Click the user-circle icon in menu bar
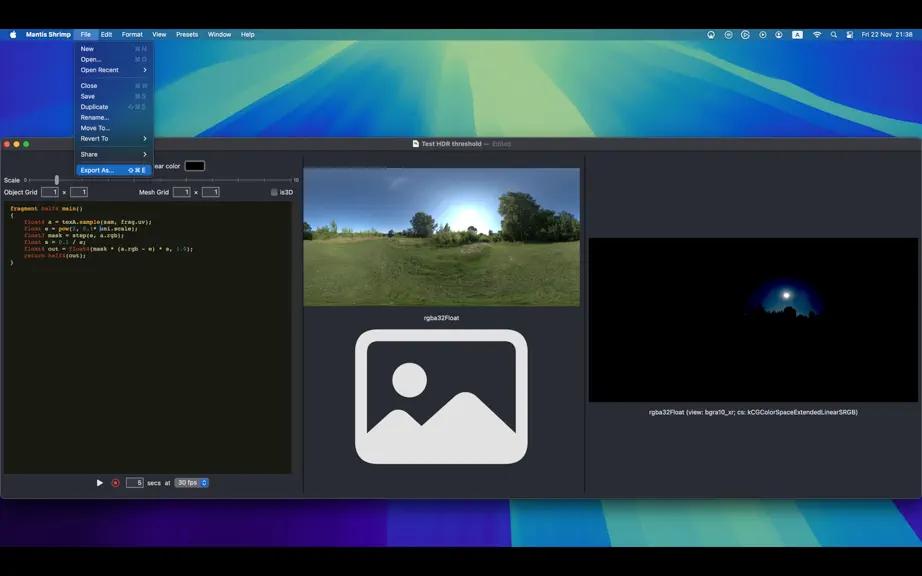Screen dimensions: 922x576 (779, 35)
